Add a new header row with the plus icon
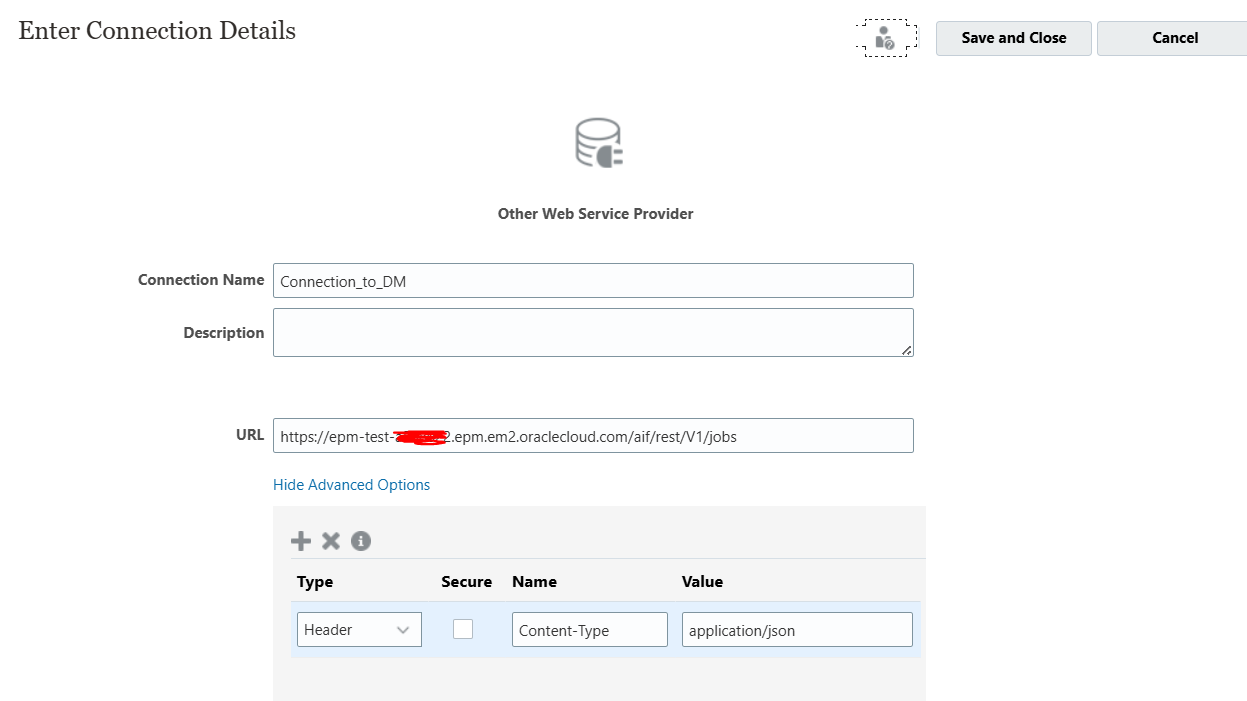1247x701 pixels. (x=301, y=540)
